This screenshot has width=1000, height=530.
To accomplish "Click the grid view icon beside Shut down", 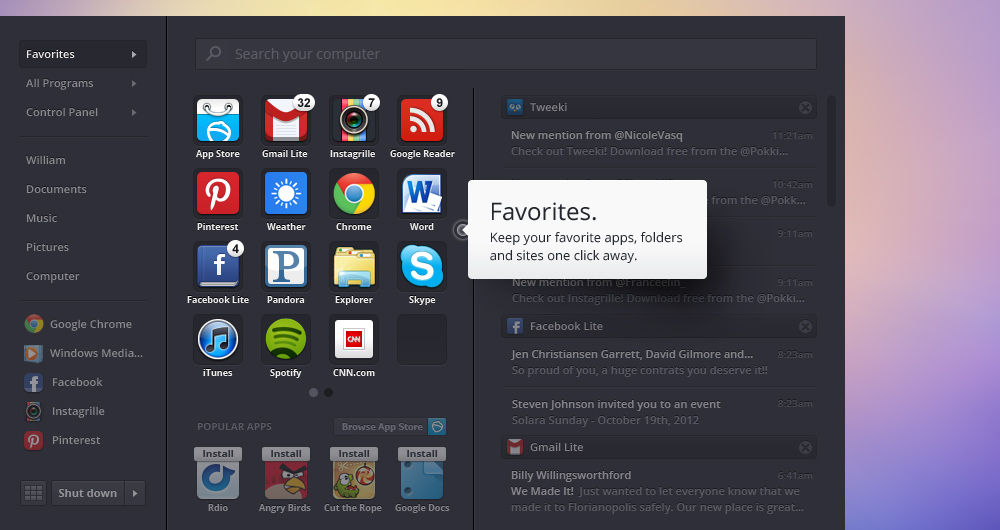I will point(33,493).
